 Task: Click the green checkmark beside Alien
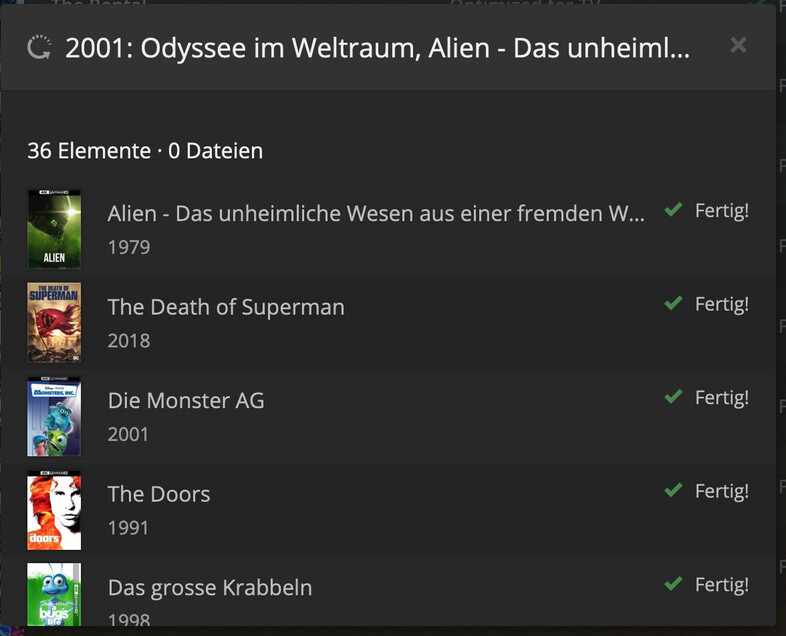[673, 210]
